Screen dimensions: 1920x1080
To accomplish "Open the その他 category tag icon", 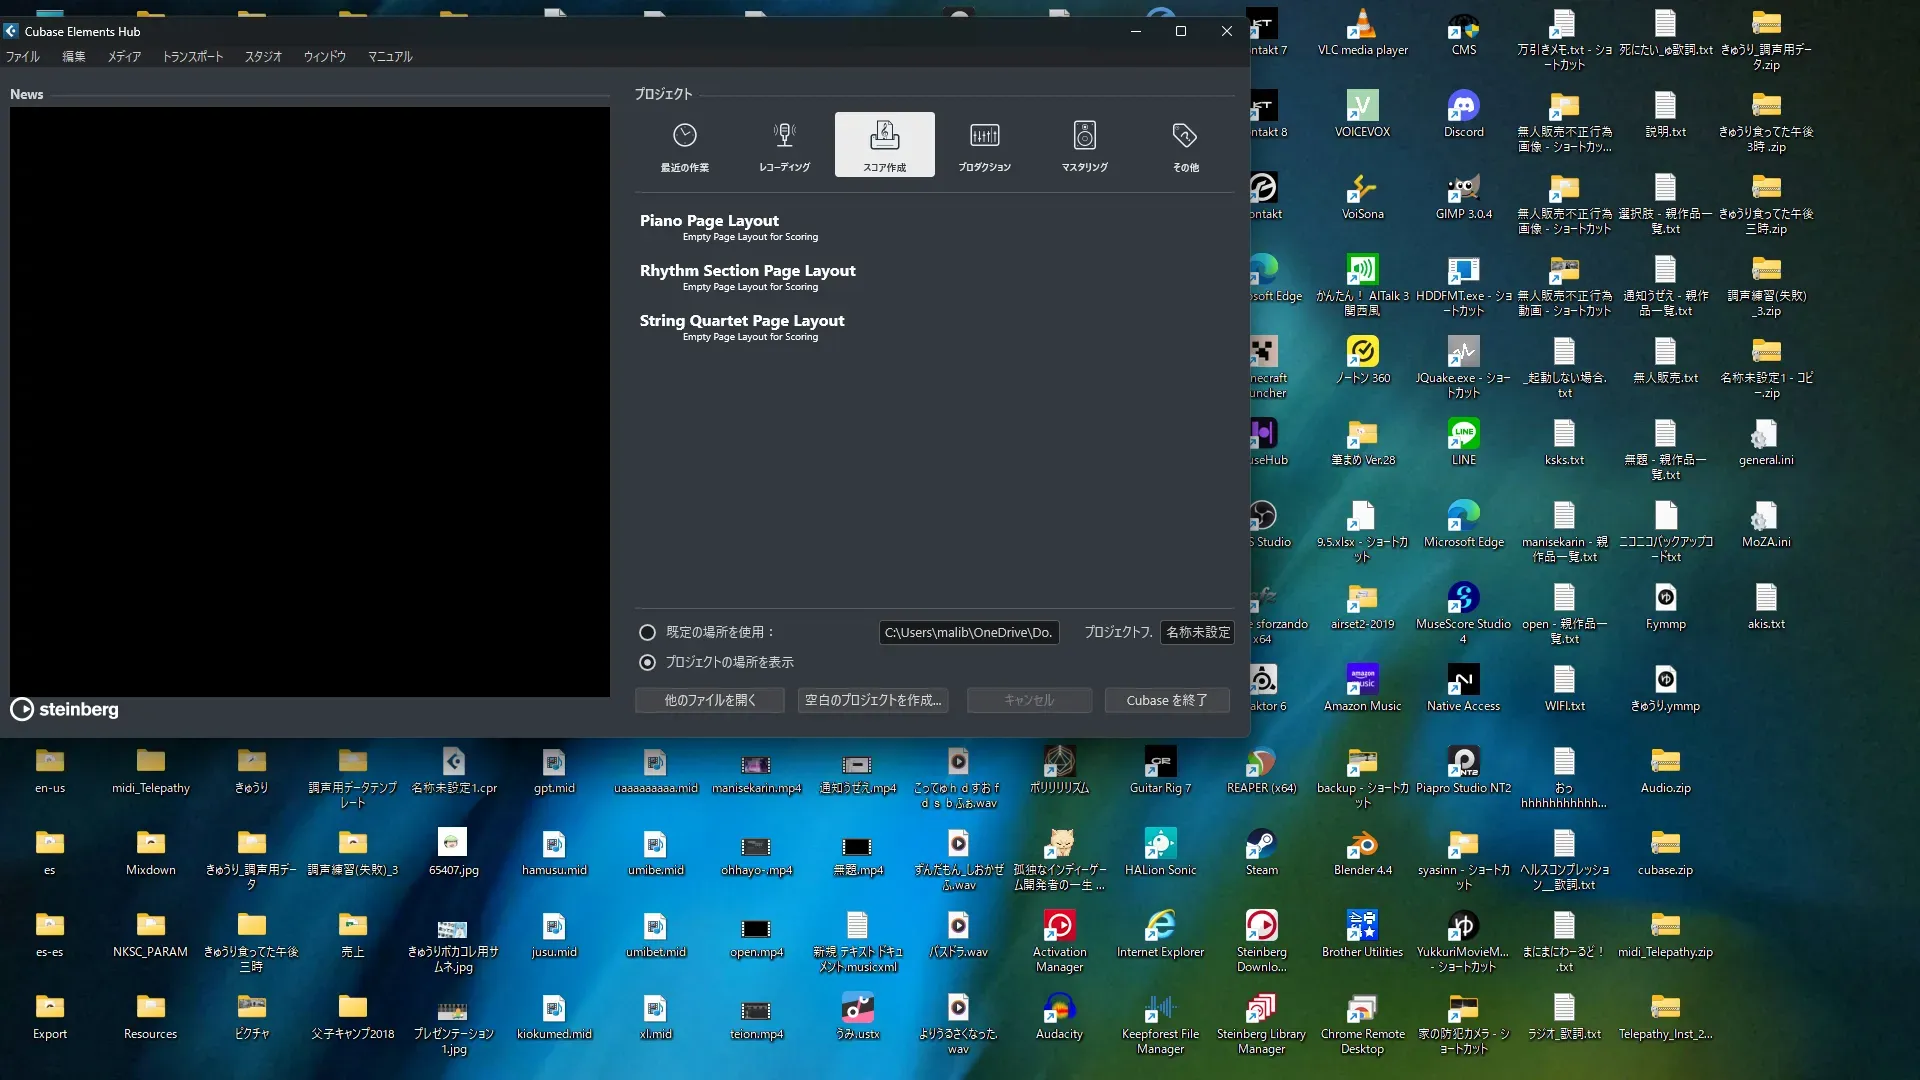I will pyautogui.click(x=1185, y=145).
